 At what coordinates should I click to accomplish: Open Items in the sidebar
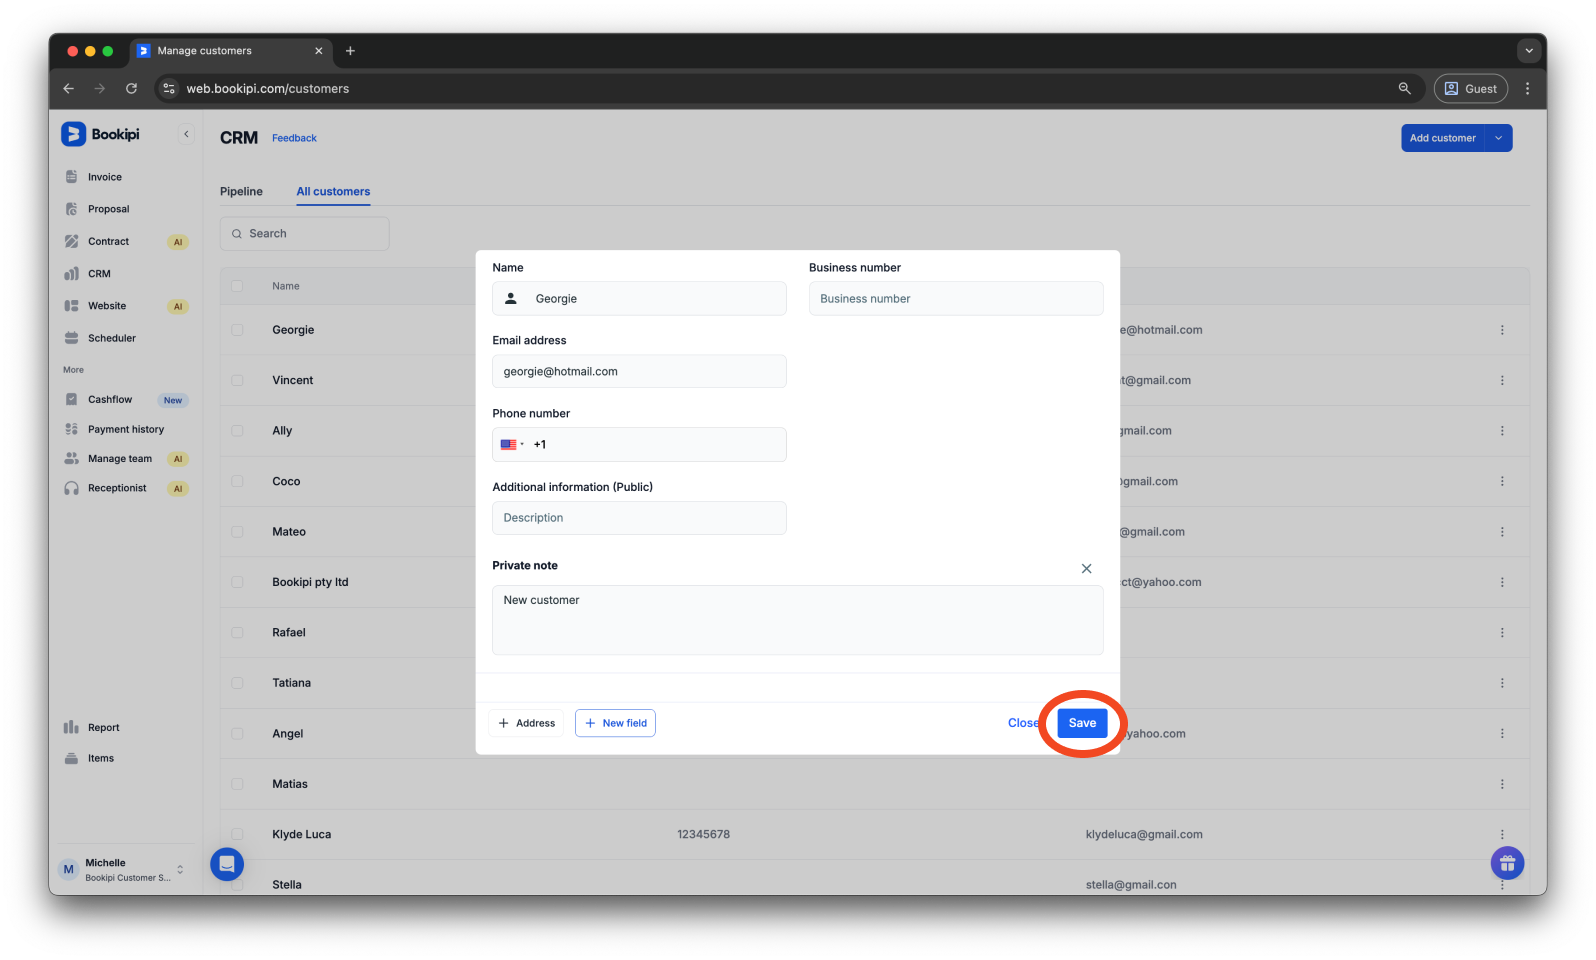pyautogui.click(x=100, y=758)
